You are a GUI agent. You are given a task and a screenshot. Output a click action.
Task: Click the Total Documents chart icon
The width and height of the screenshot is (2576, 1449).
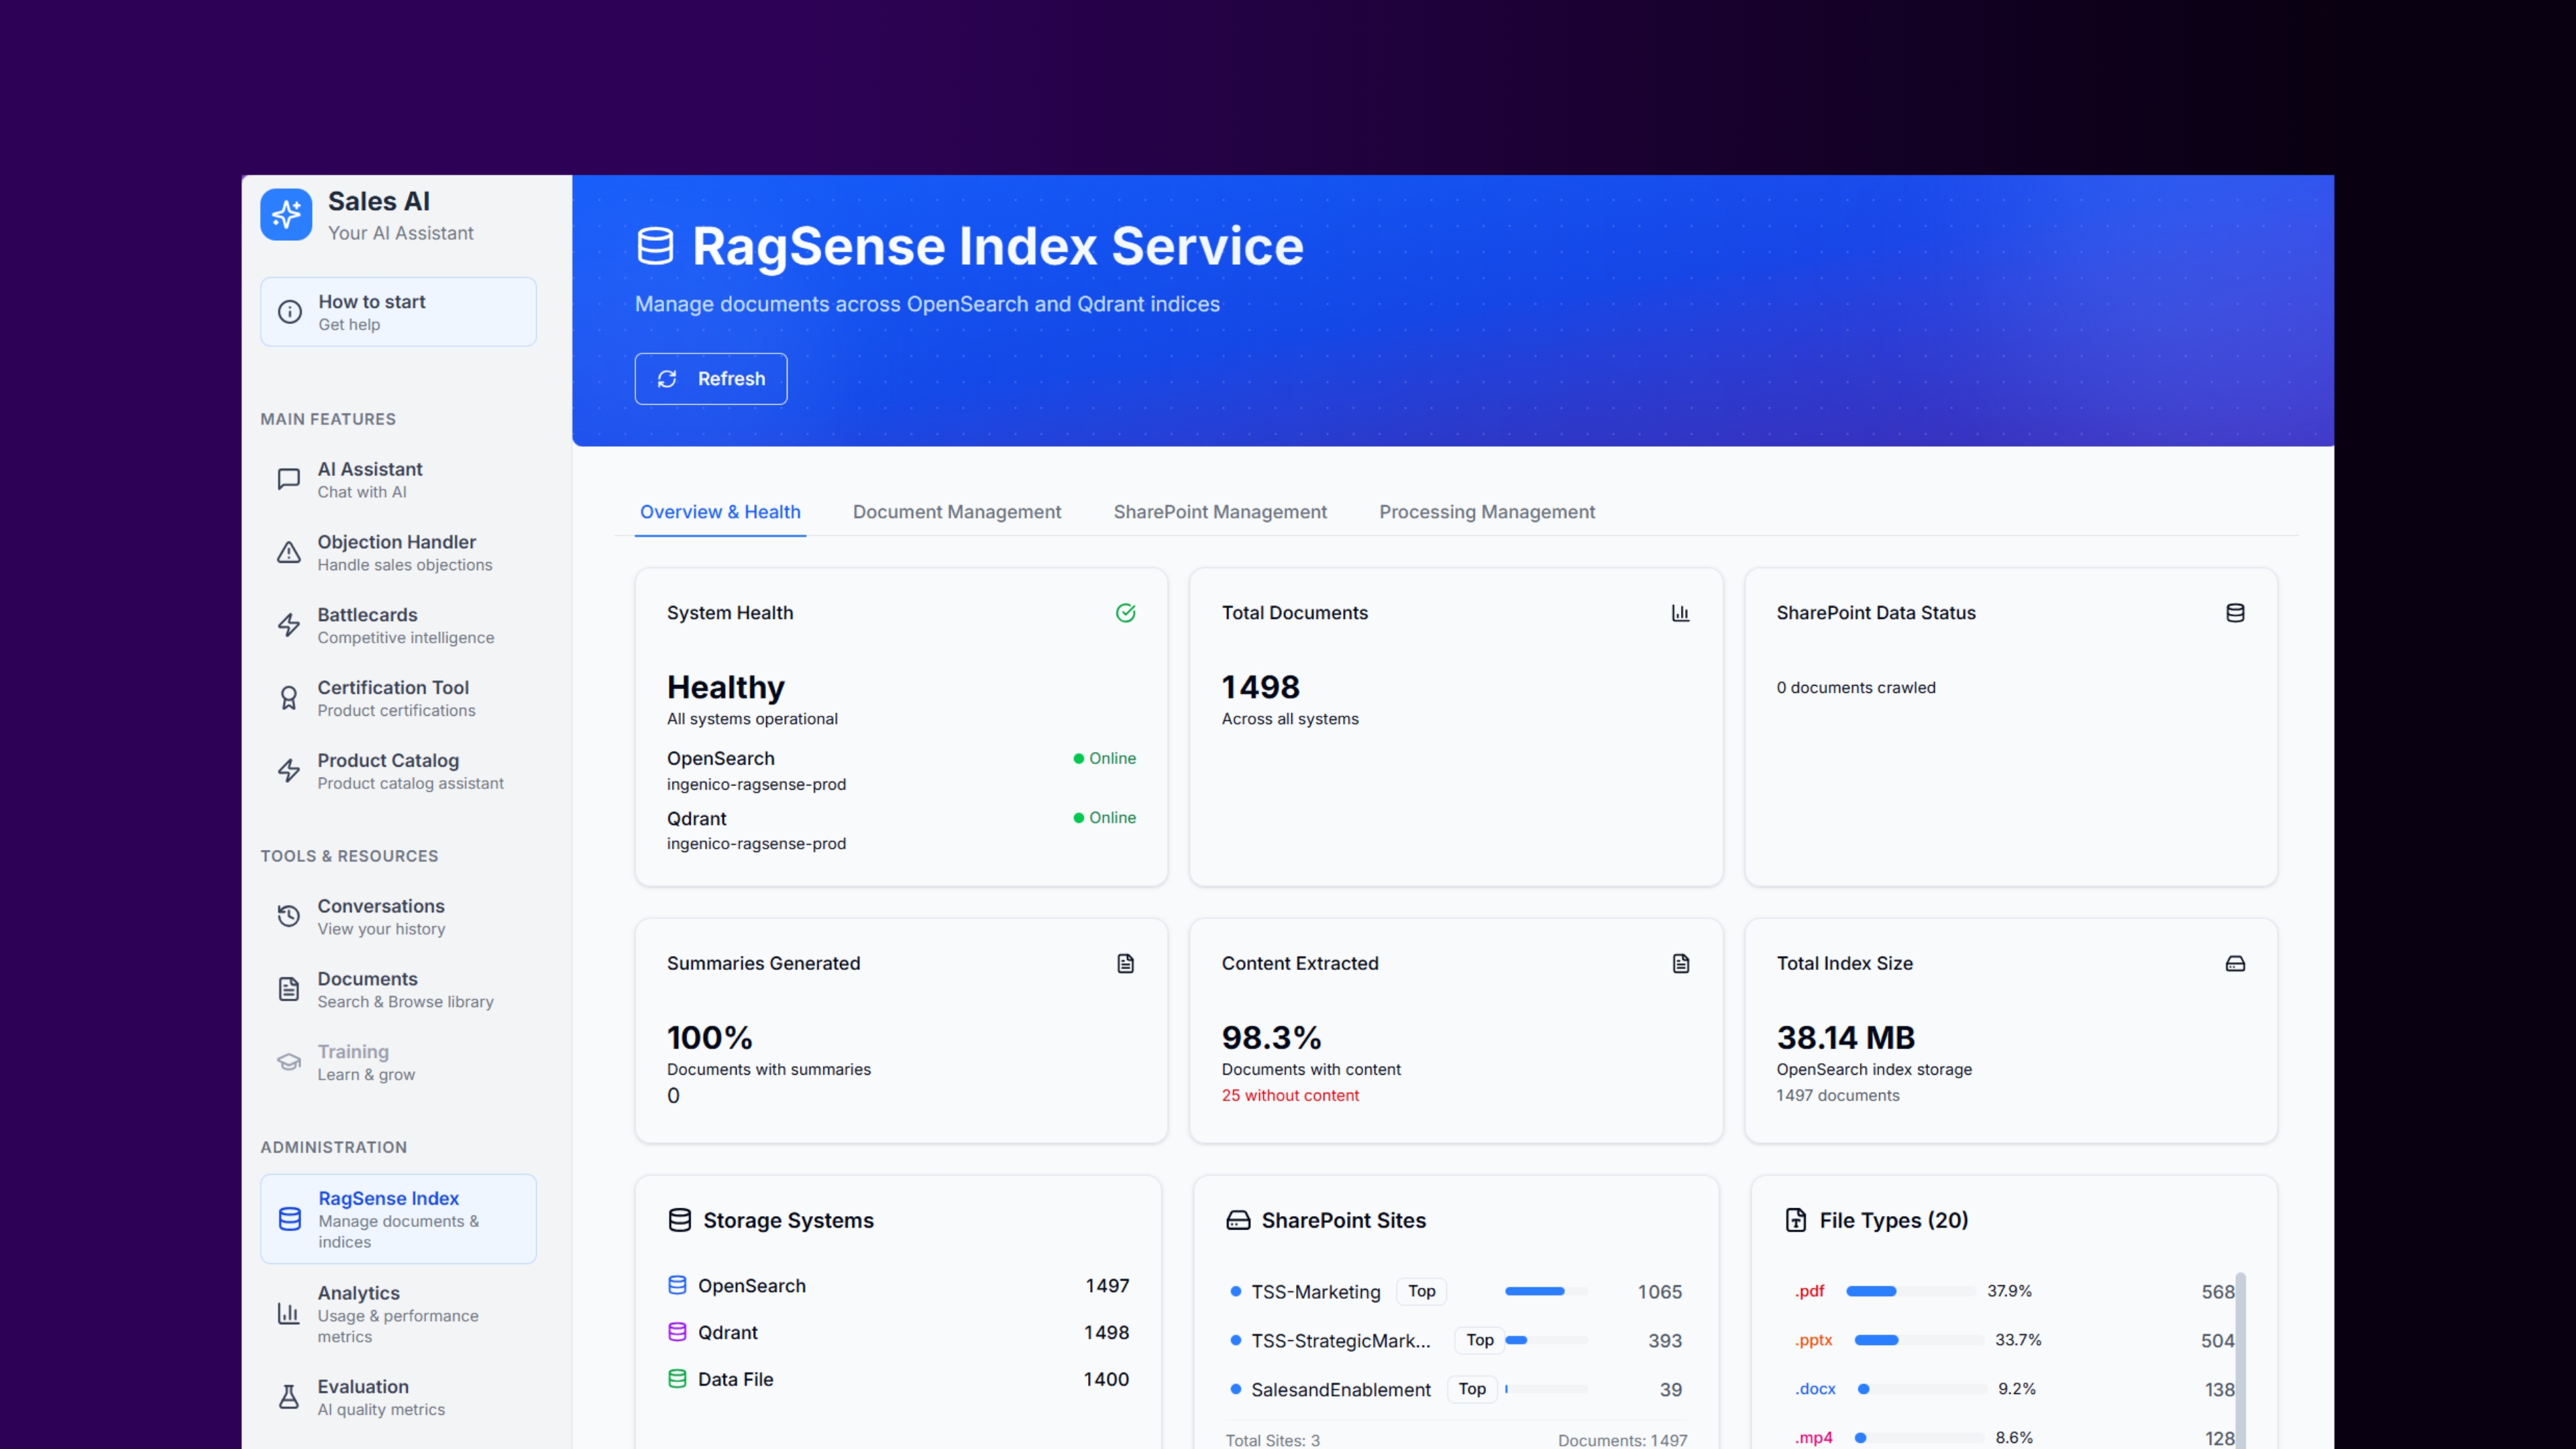[x=1680, y=613]
